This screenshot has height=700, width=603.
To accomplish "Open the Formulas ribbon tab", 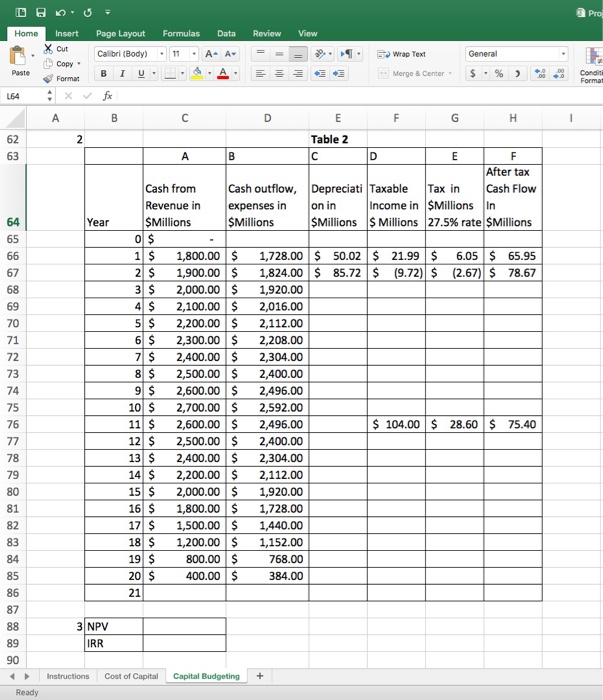I will point(181,33).
